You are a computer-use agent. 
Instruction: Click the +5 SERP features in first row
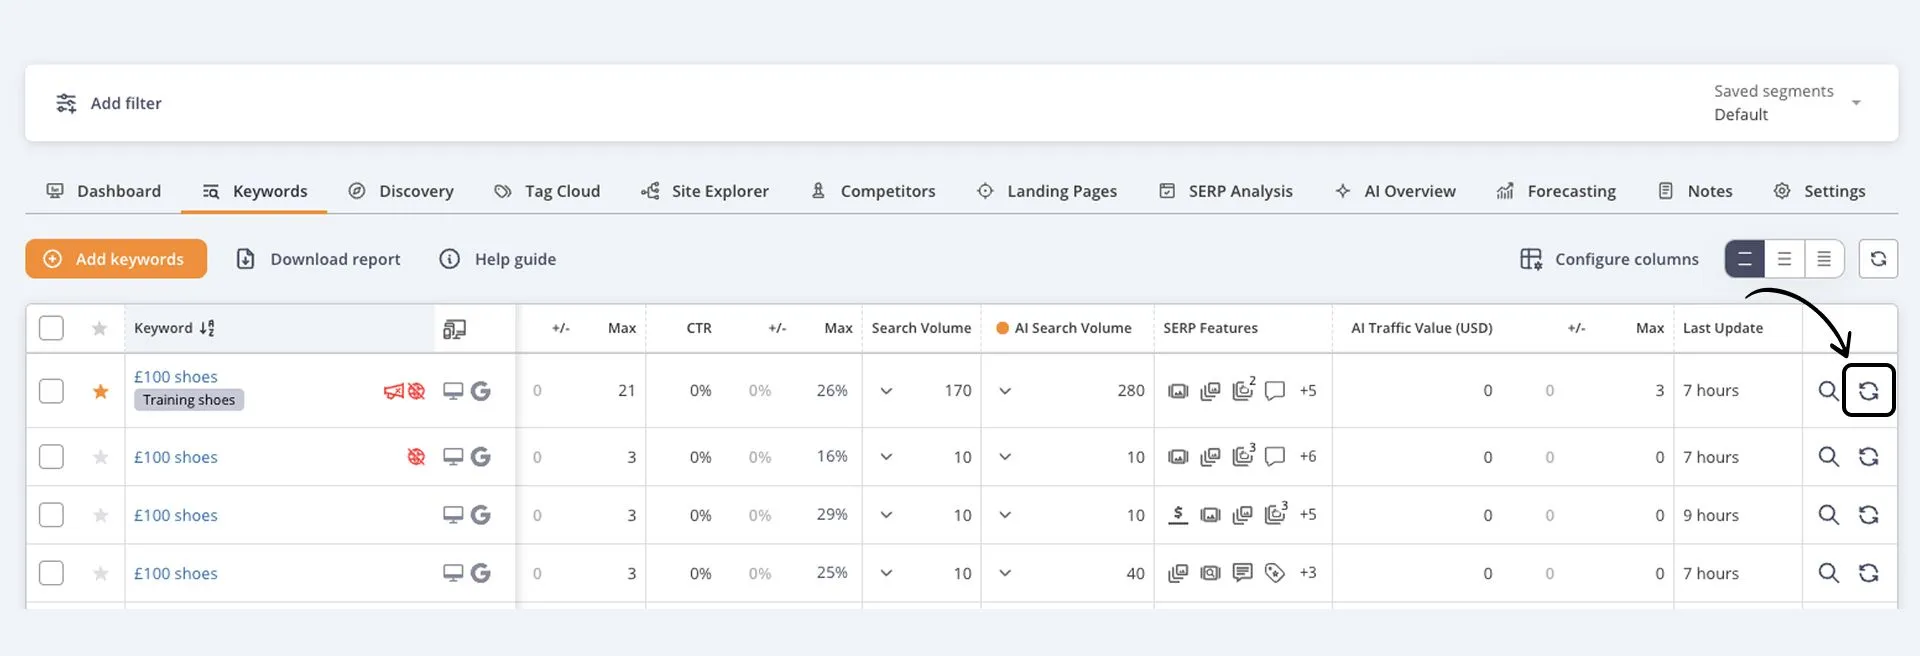1307,391
